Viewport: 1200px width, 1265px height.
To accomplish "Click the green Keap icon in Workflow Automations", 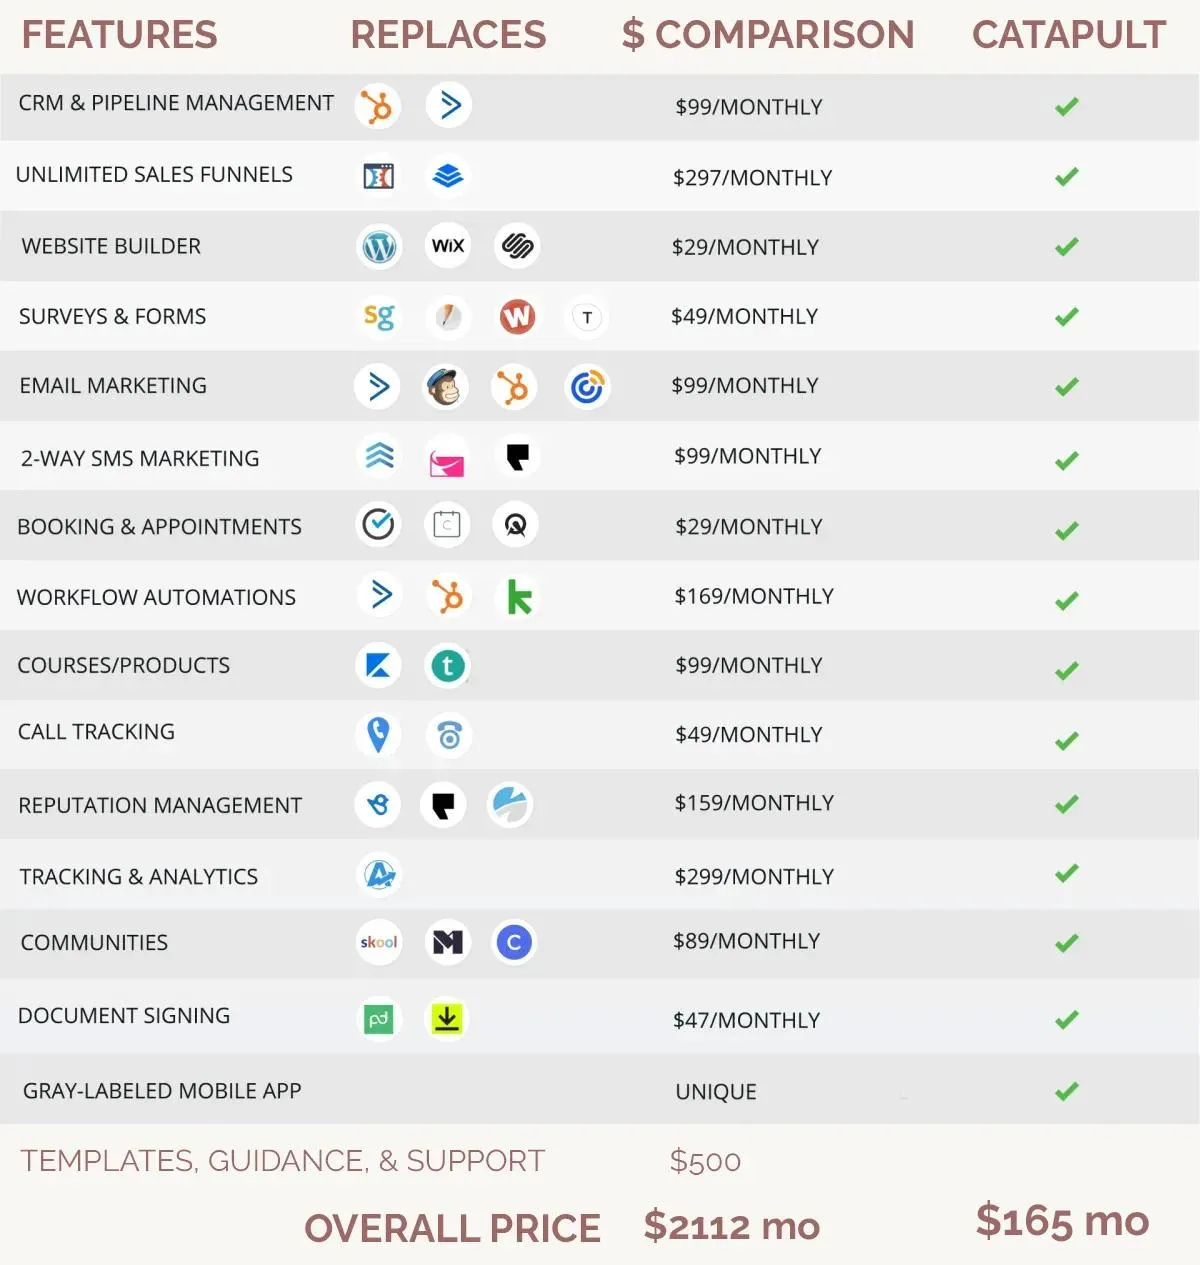I will coord(518,597).
